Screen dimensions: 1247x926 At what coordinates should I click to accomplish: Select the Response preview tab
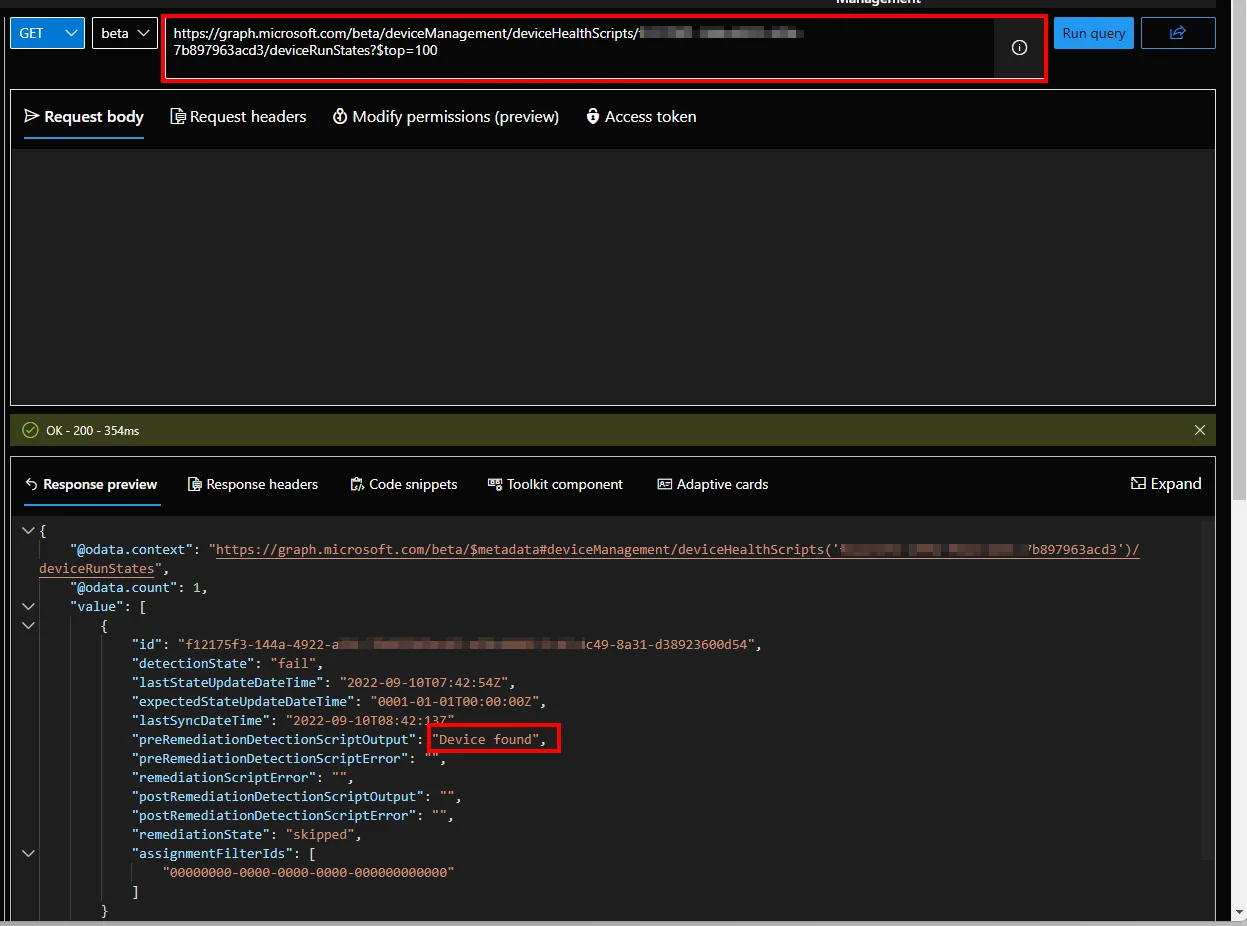(91, 484)
